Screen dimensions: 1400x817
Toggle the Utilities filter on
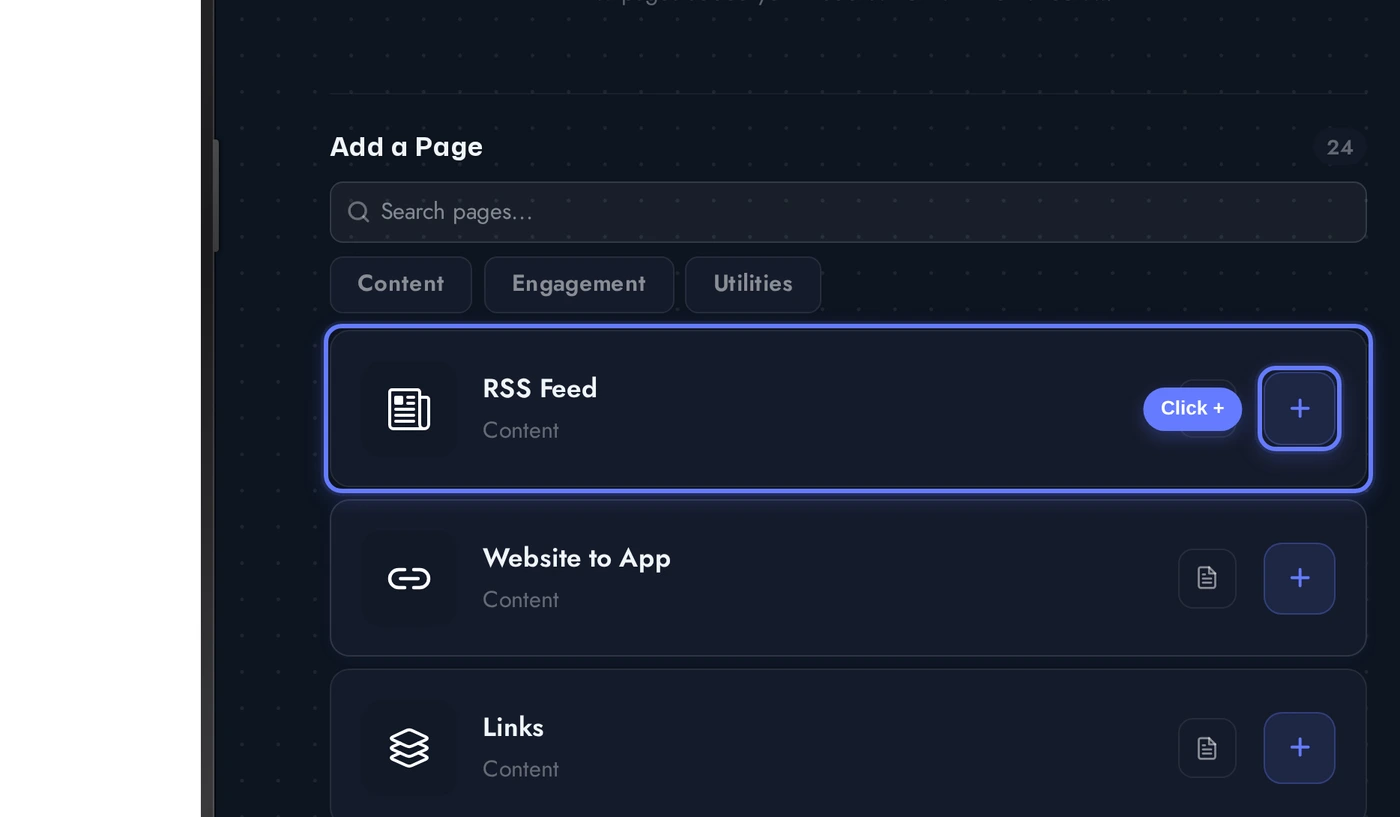752,284
